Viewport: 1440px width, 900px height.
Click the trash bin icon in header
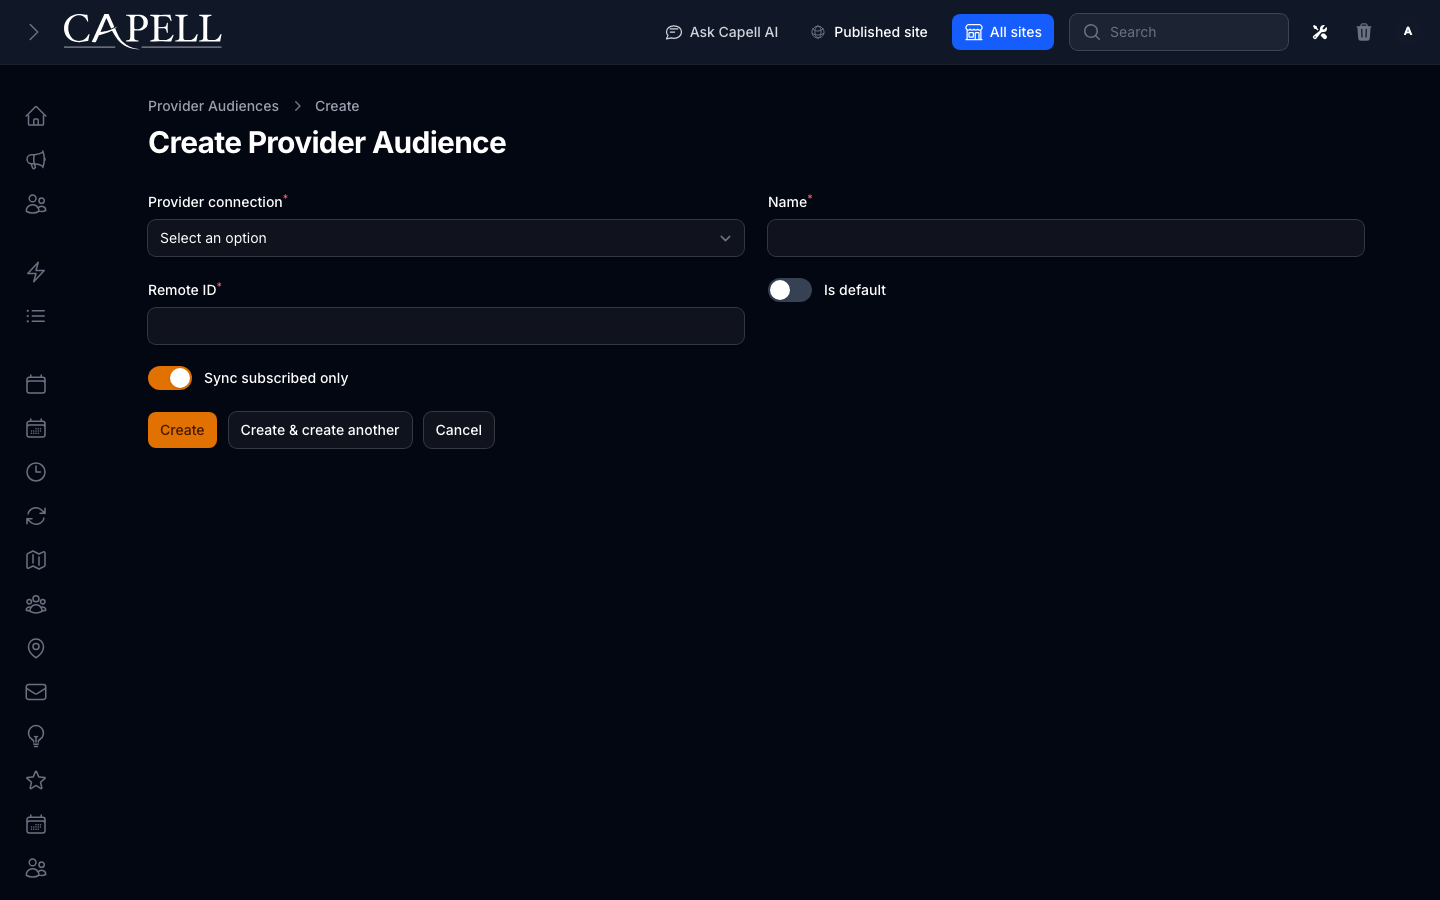(1364, 32)
